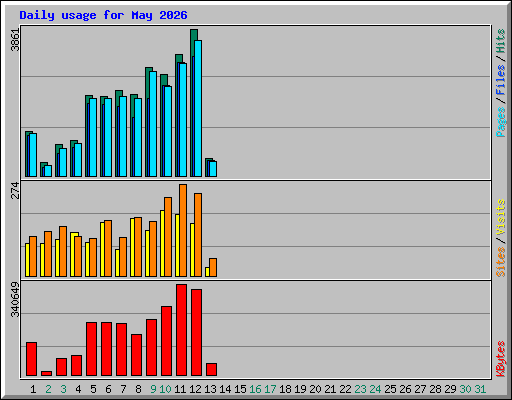This screenshot has width=512, height=400.
Task: Click day 11 on the x-axis
Action: [x=180, y=389]
